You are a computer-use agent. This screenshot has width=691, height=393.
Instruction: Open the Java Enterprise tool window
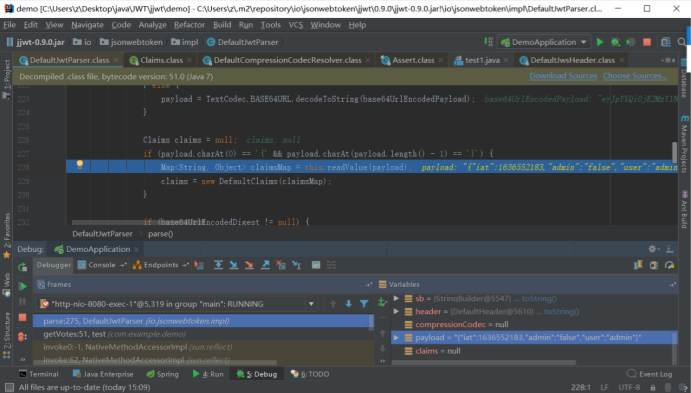coord(103,374)
